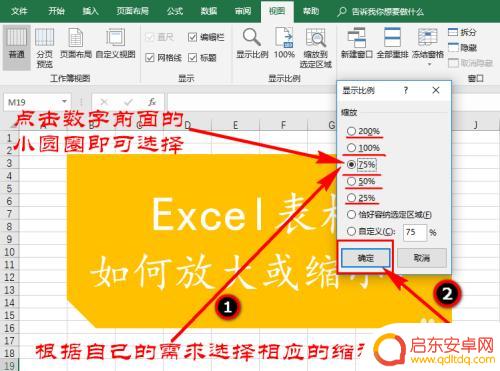The image size is (500, 371).
Task: Click the 拆分 split icon
Action: (x=453, y=32)
